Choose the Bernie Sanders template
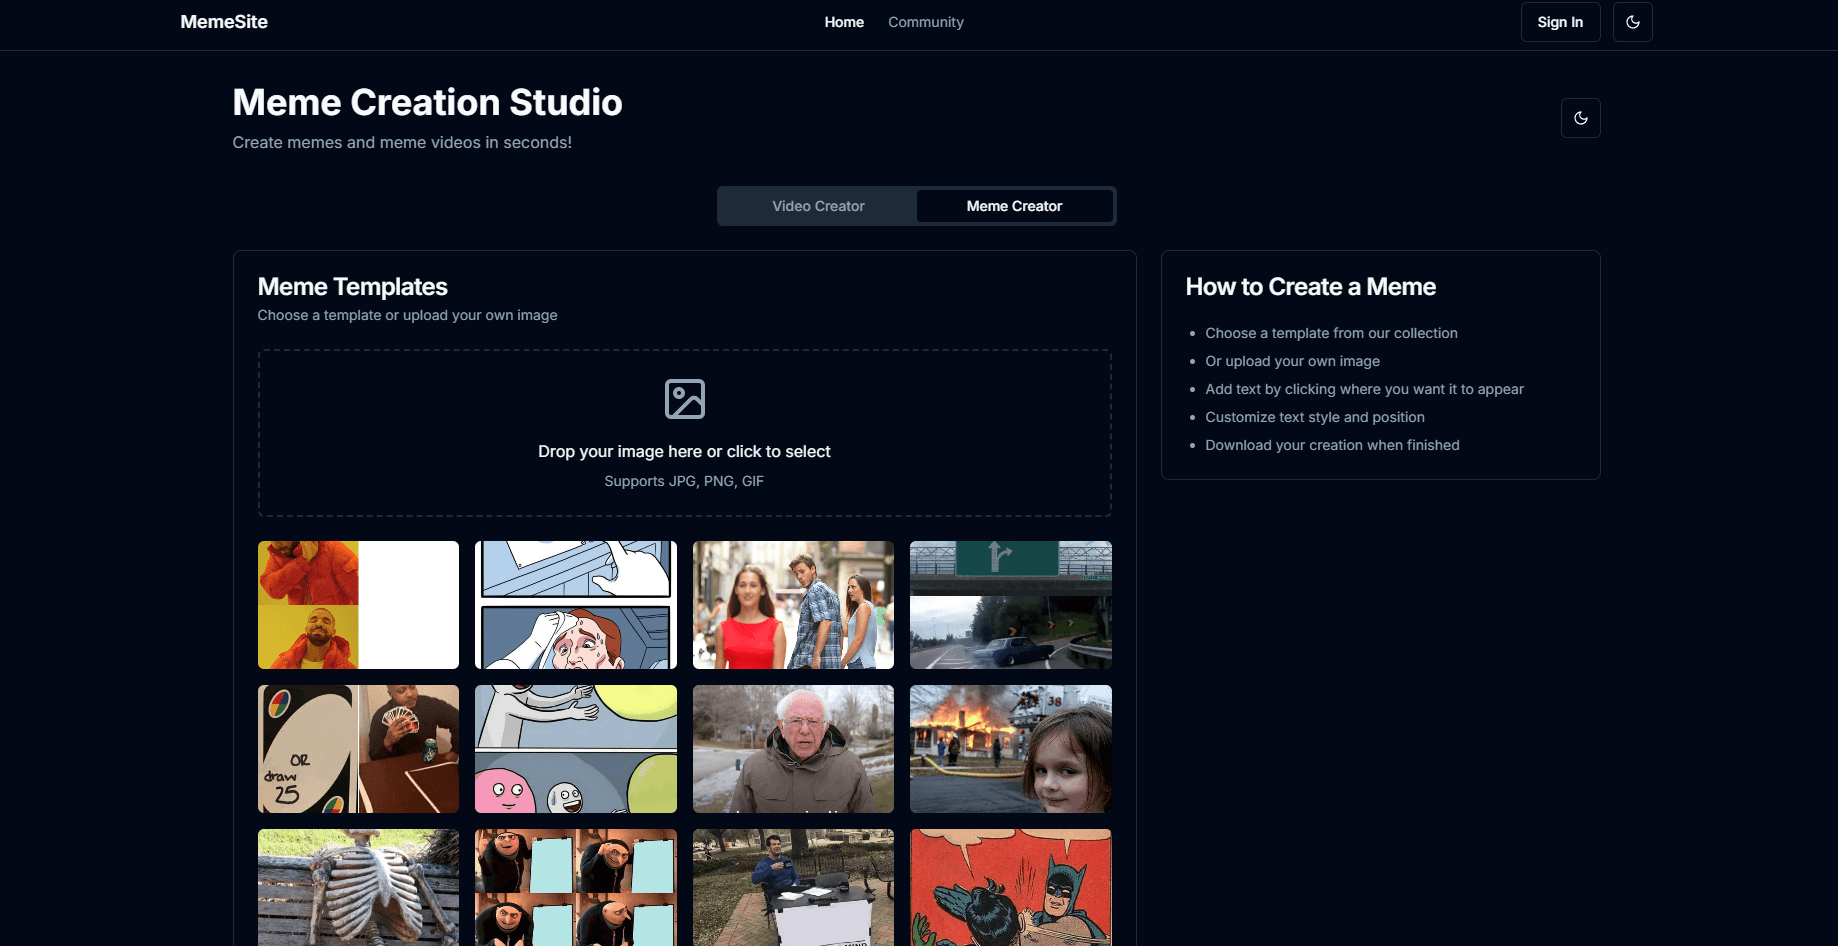This screenshot has width=1838, height=946. (793, 749)
